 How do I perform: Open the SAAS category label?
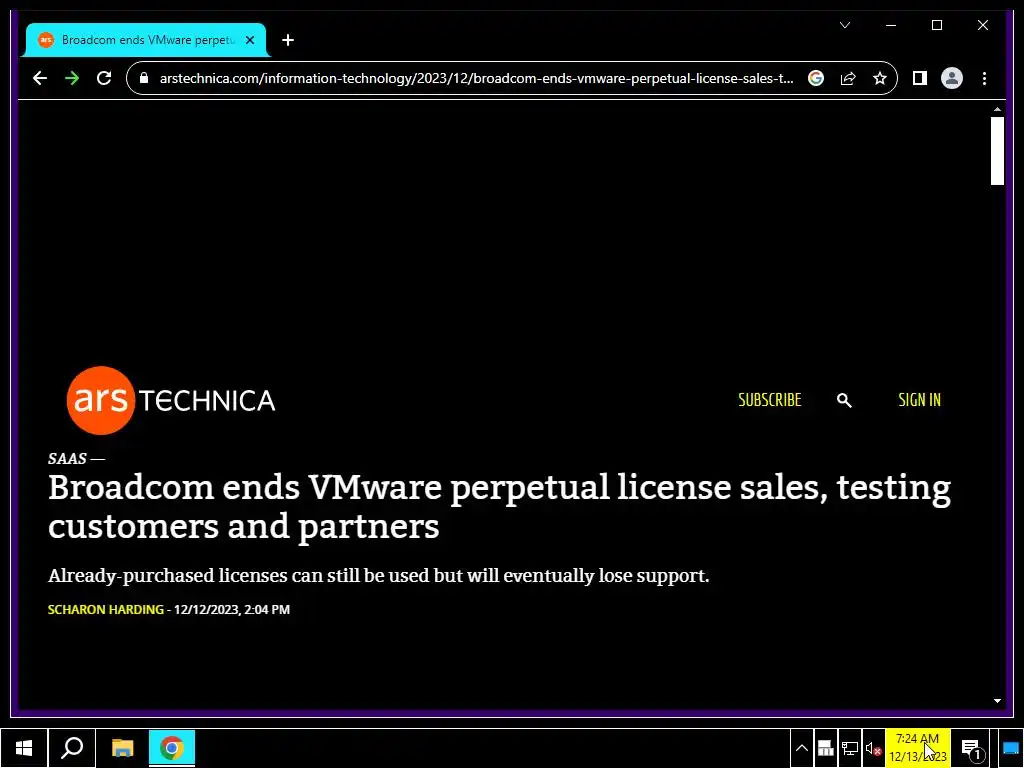point(67,458)
